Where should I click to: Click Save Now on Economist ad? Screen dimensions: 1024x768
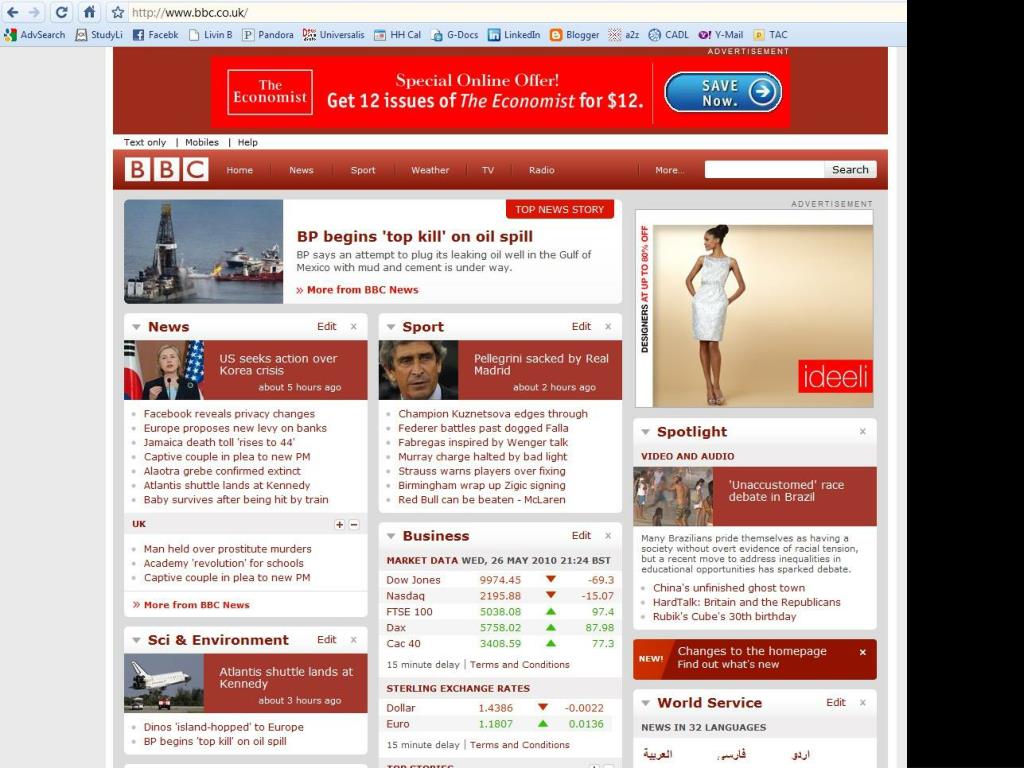[x=724, y=93]
